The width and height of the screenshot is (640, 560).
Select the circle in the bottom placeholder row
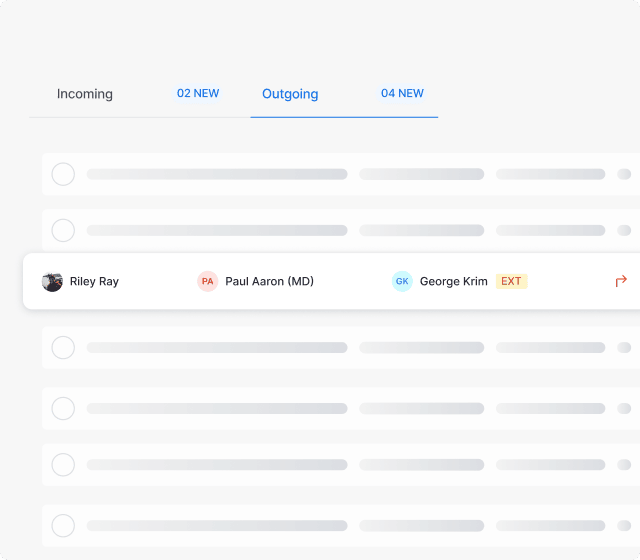tap(63, 526)
